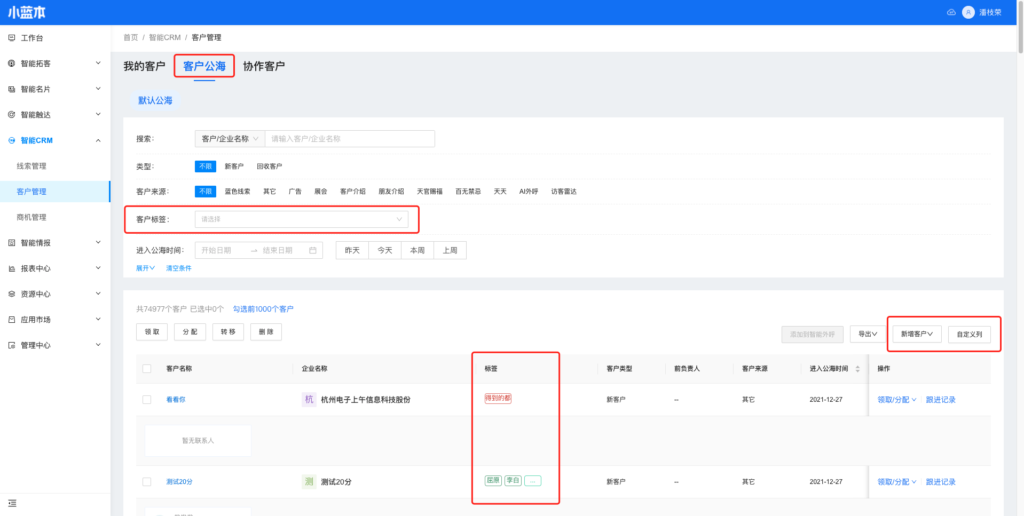Screen dimensions: 1024x516
Task: Click the 报表中心 sidebar icon
Action: point(11,268)
